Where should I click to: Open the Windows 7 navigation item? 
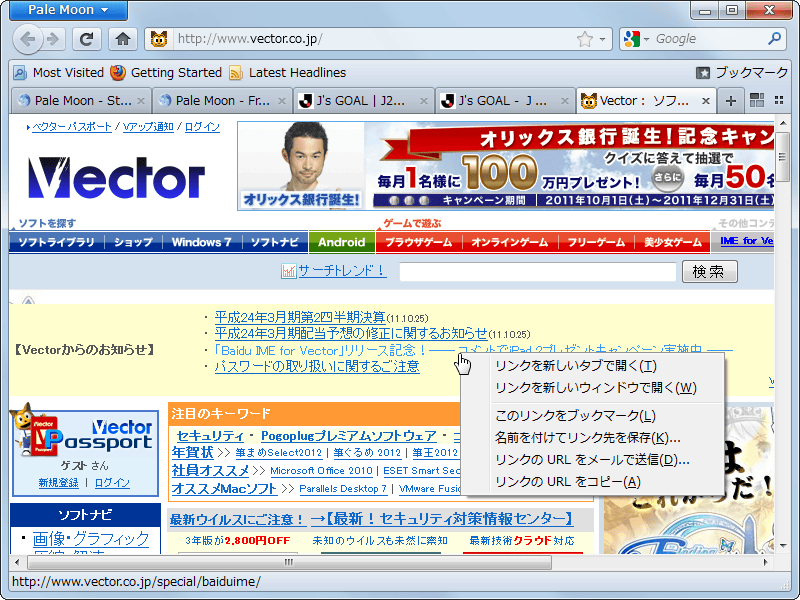coord(202,242)
